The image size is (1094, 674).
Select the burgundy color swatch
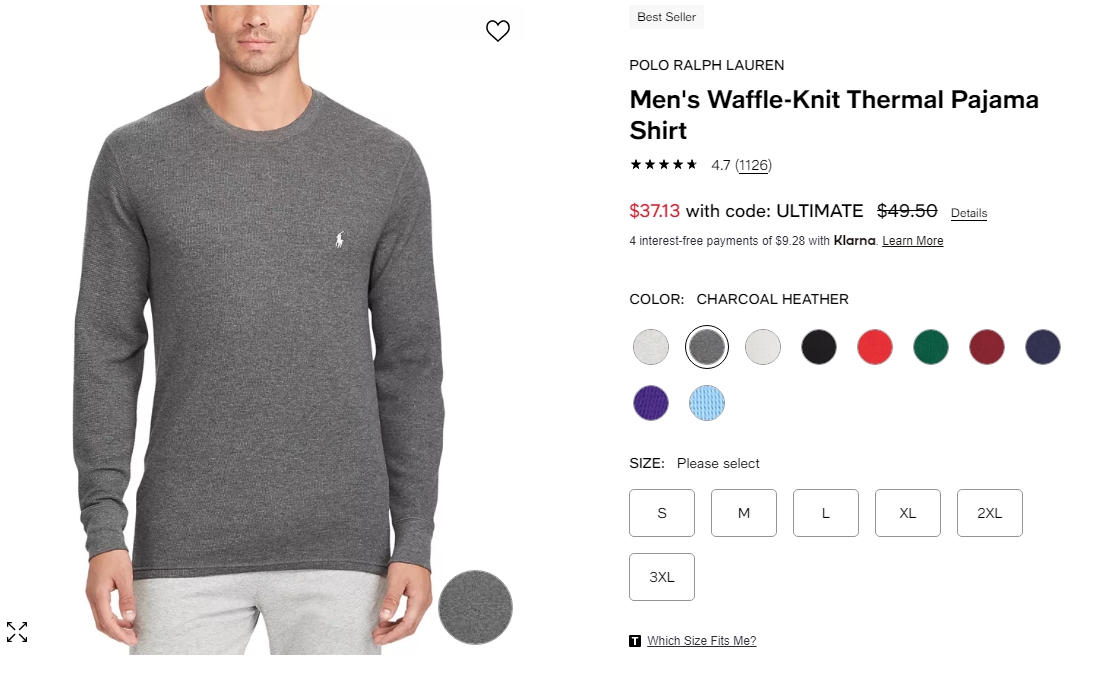pos(987,347)
